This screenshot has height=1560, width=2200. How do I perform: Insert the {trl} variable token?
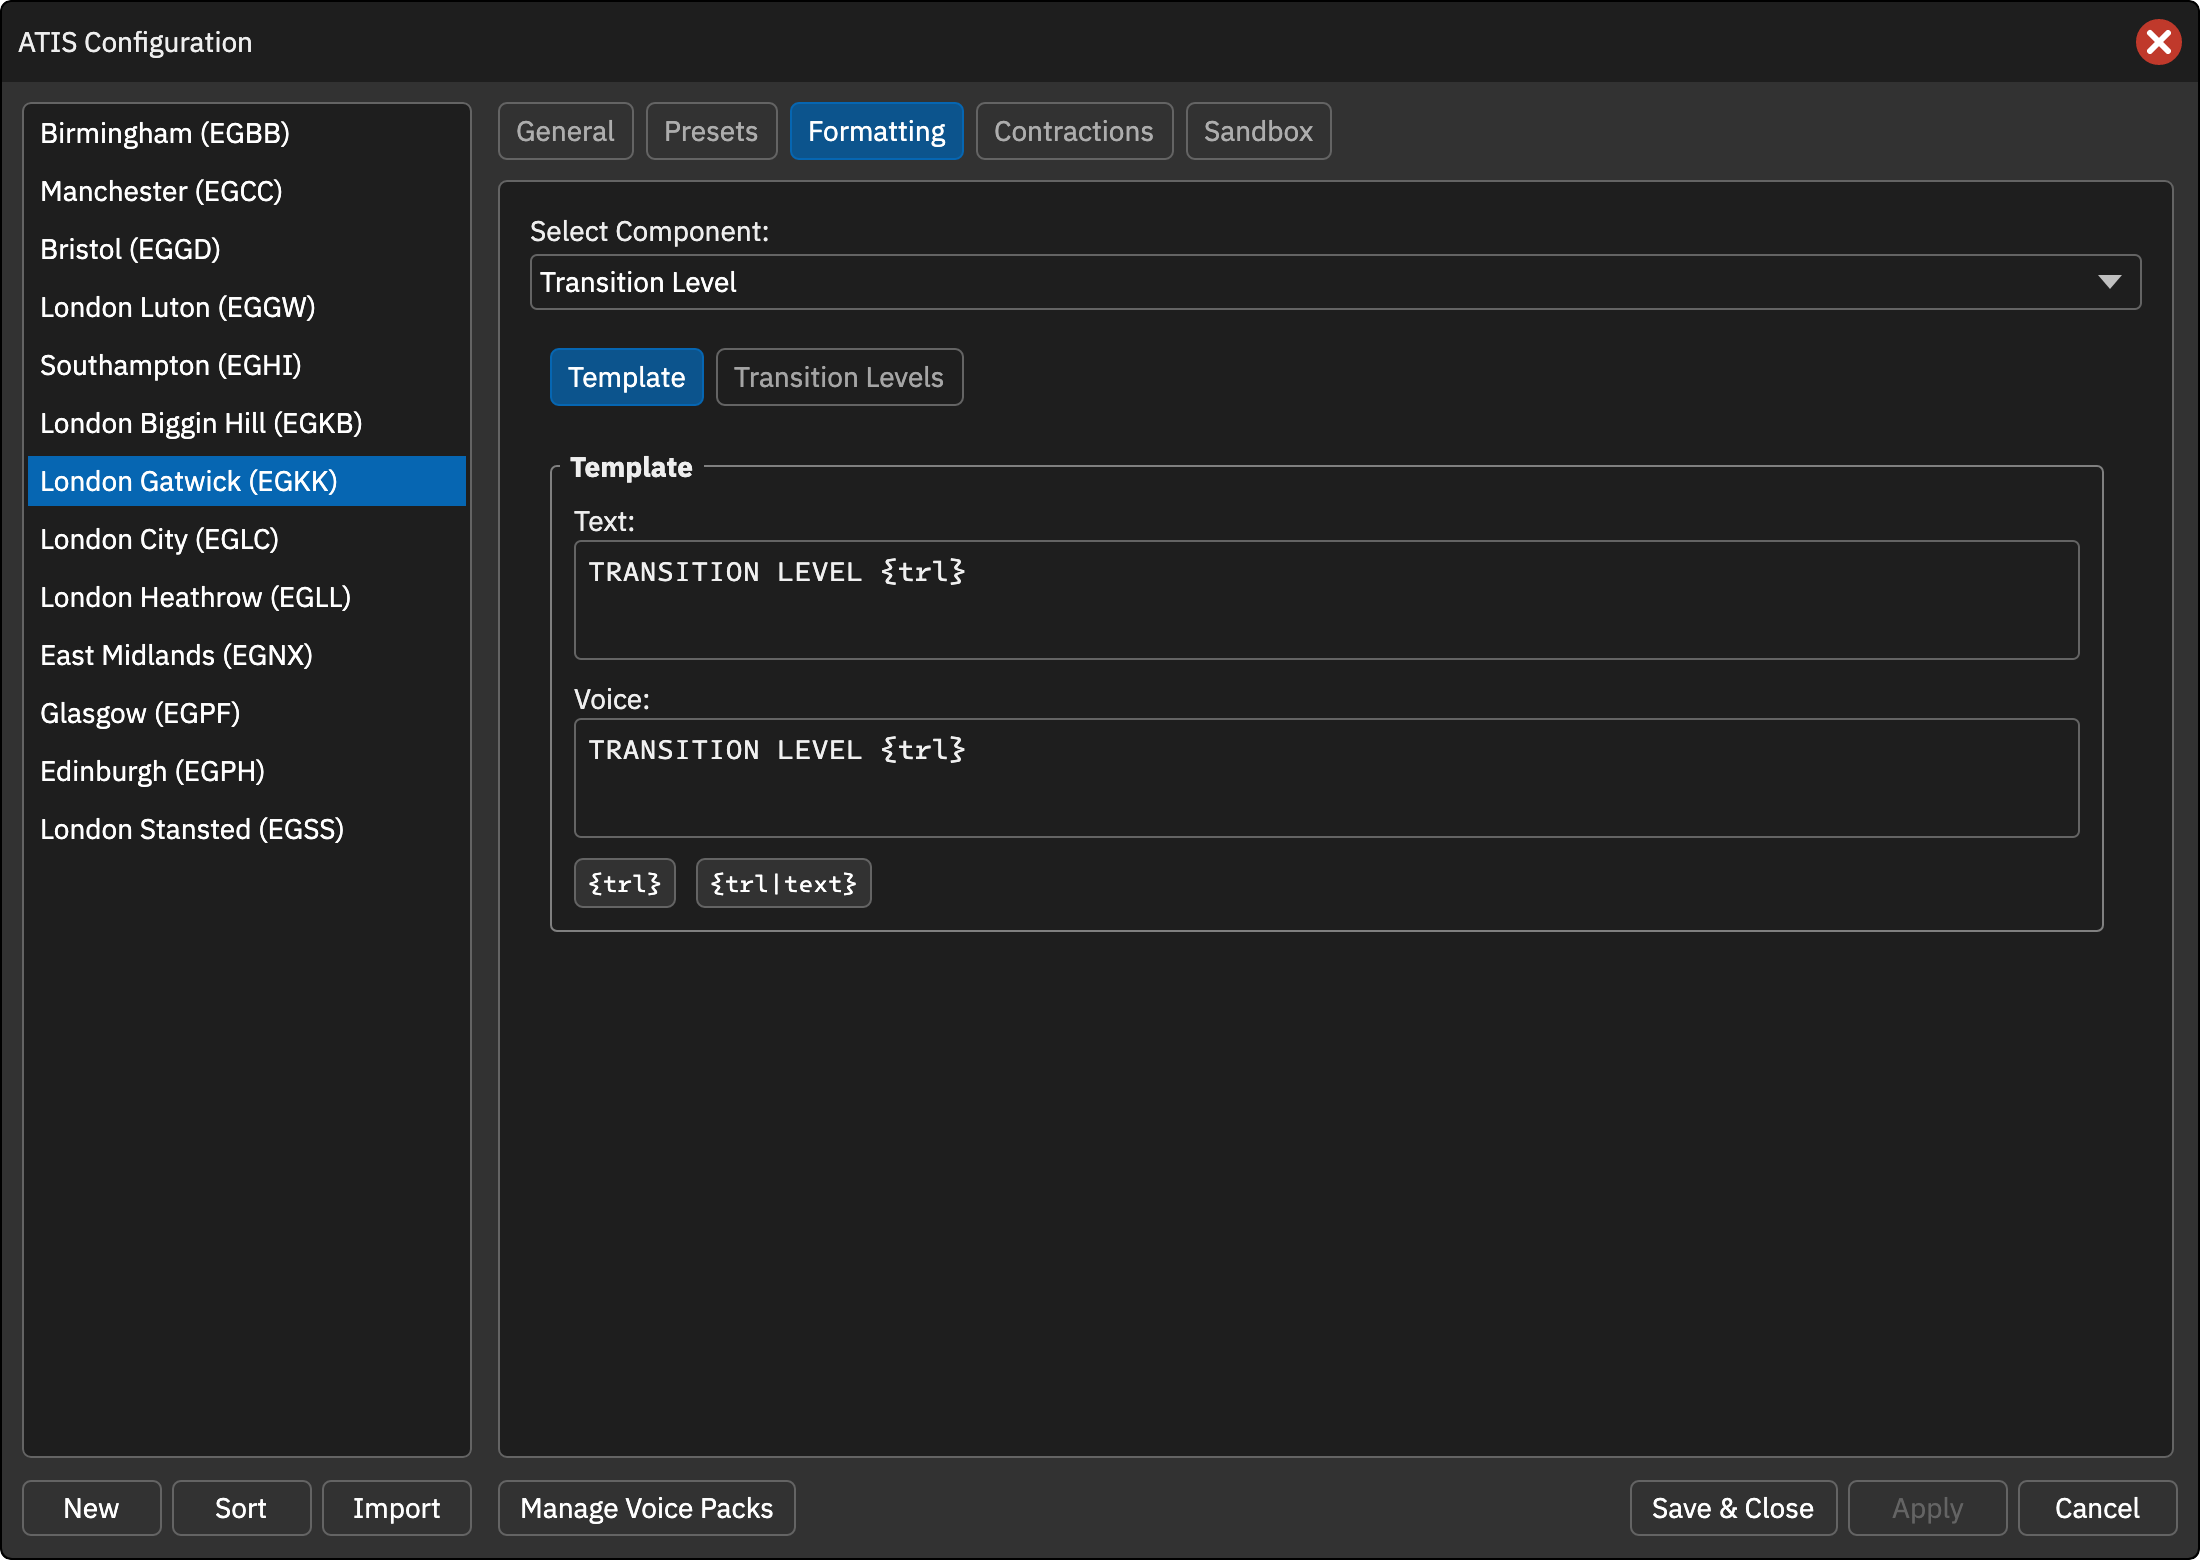tap(625, 883)
